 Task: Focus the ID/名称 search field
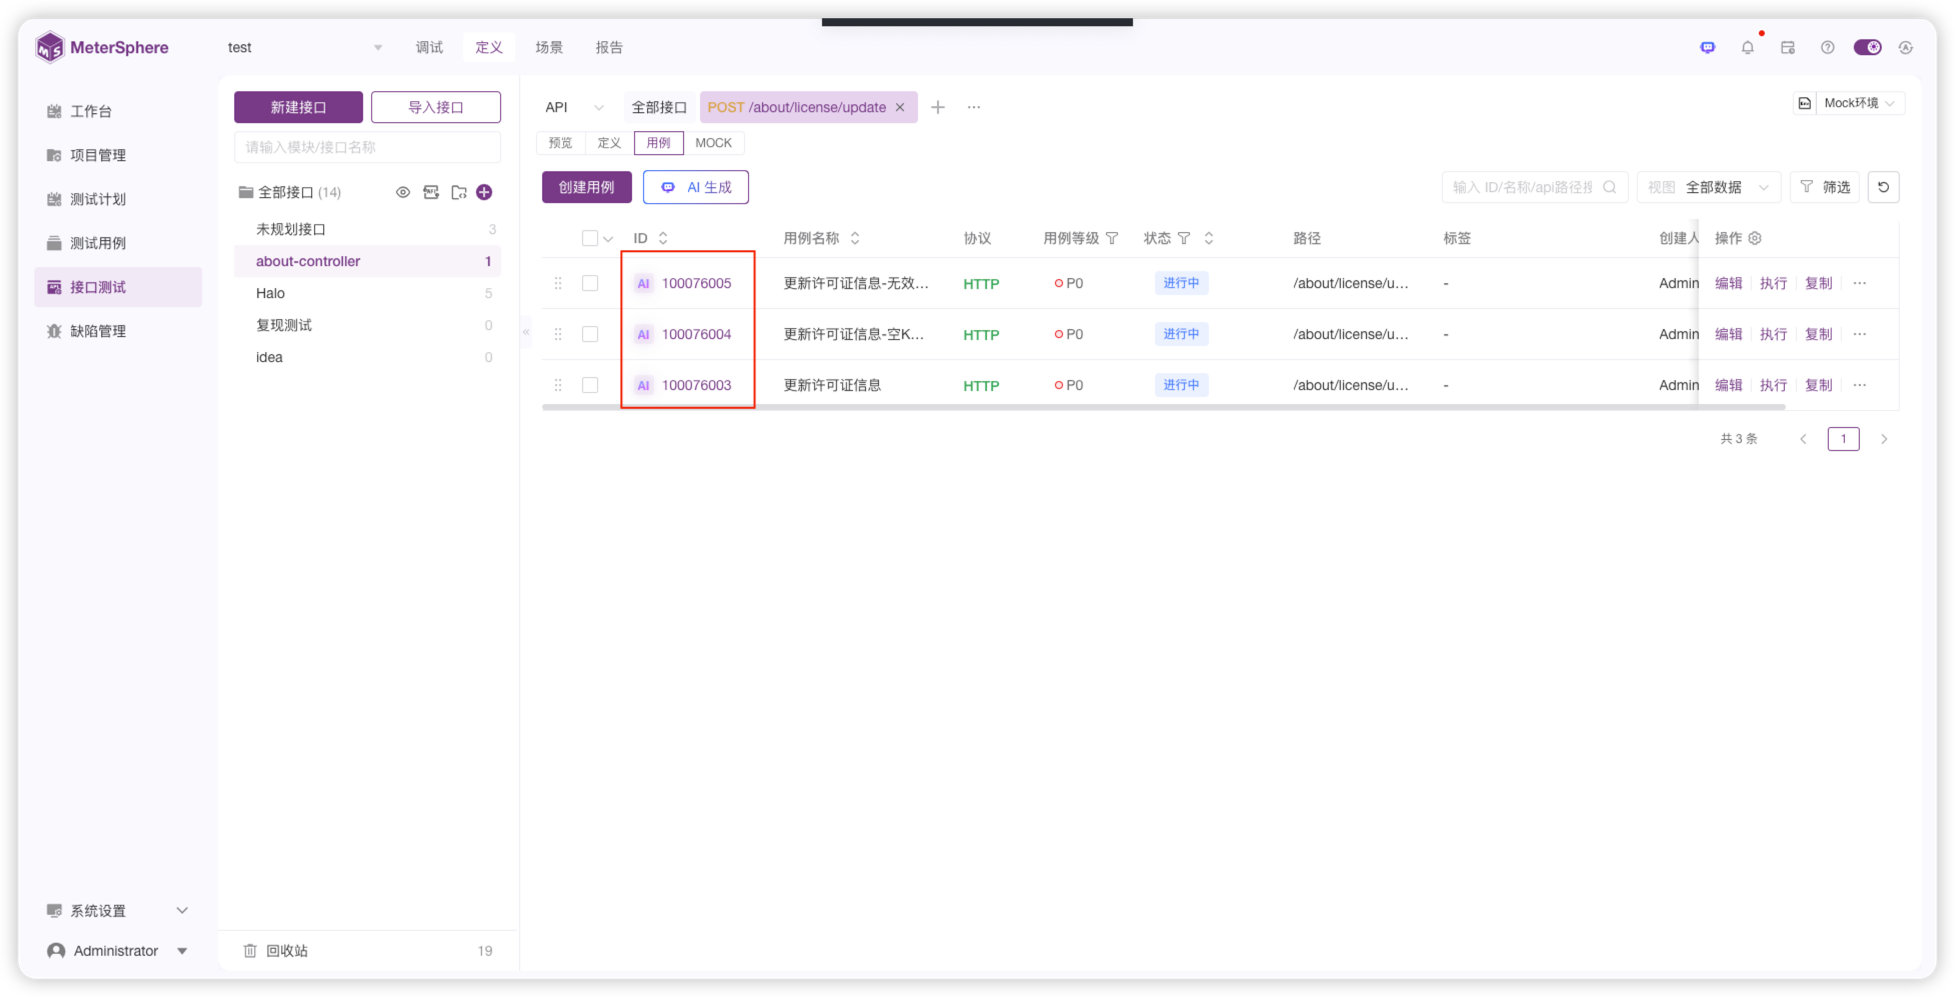point(1534,187)
